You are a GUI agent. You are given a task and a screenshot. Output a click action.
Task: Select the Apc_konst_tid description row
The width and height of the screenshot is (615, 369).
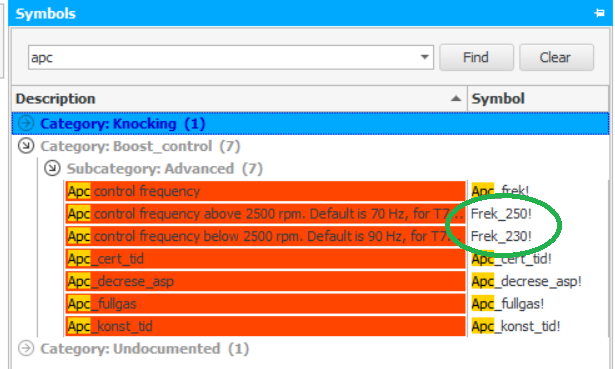(x=266, y=326)
